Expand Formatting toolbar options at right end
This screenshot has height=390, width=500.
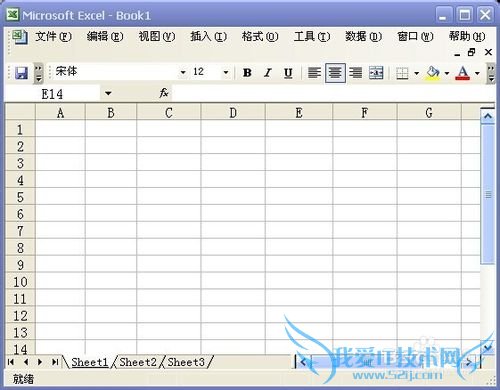coord(491,73)
